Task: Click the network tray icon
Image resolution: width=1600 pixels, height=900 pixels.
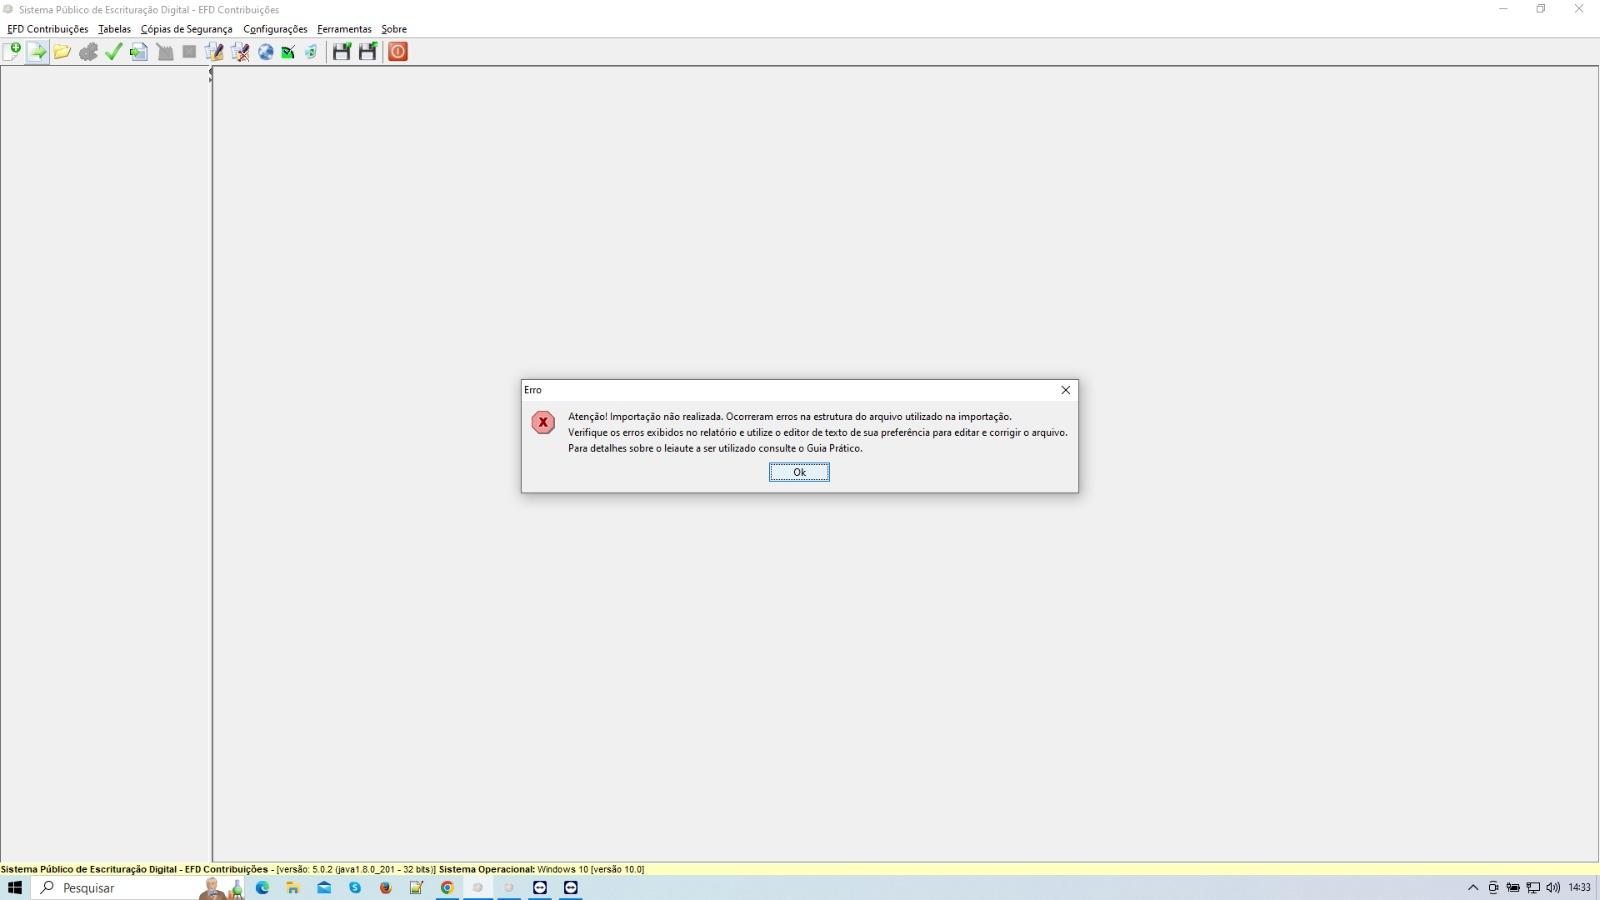Action: (1533, 888)
